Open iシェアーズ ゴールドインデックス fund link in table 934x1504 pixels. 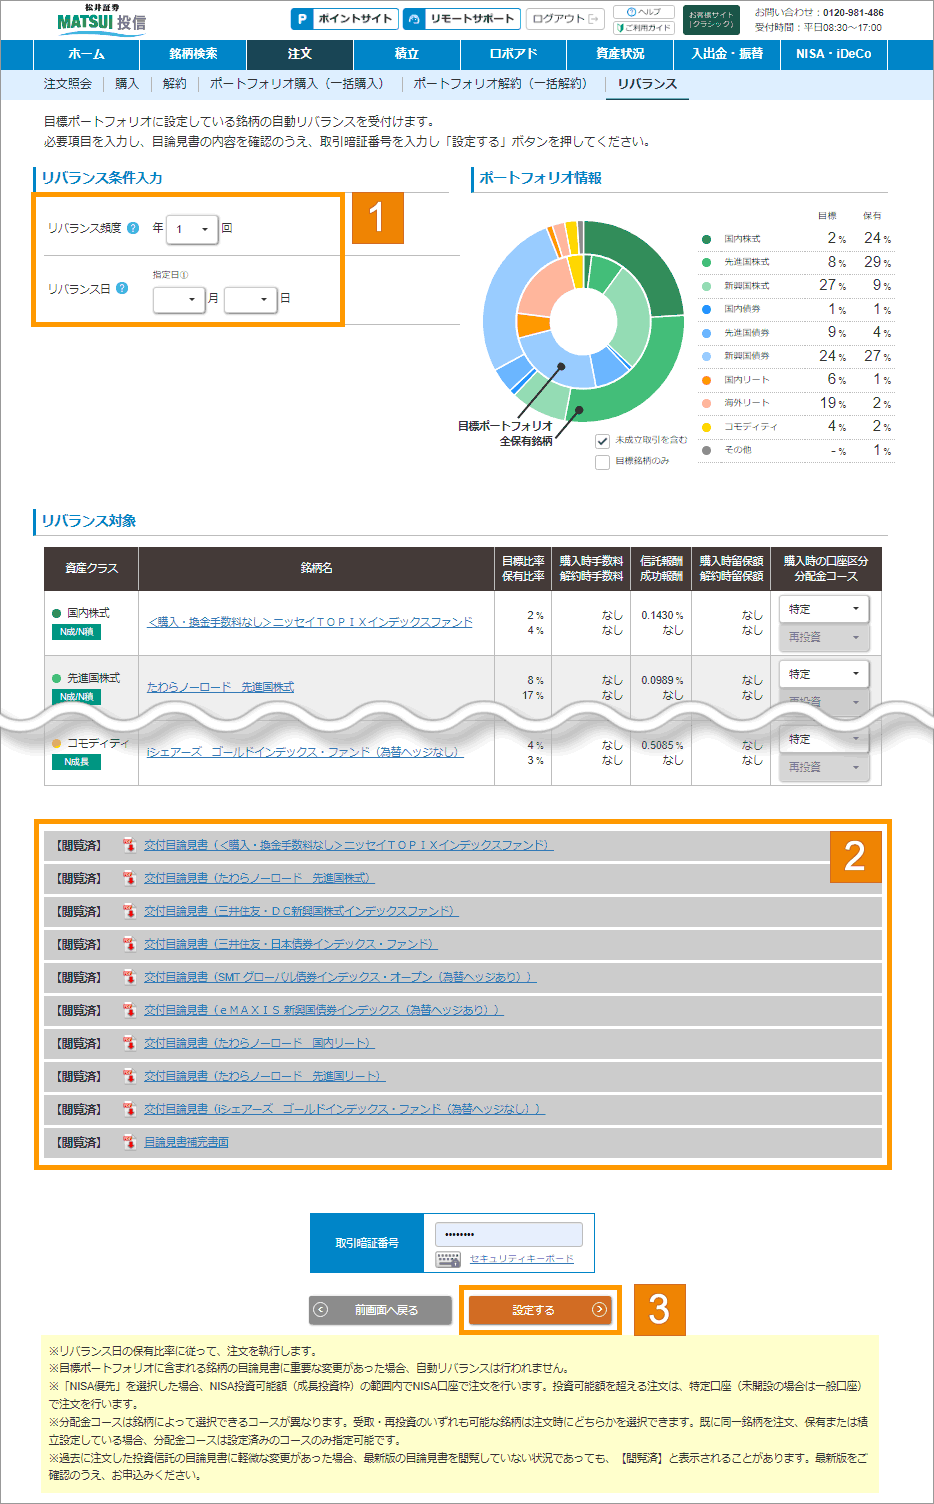(305, 752)
